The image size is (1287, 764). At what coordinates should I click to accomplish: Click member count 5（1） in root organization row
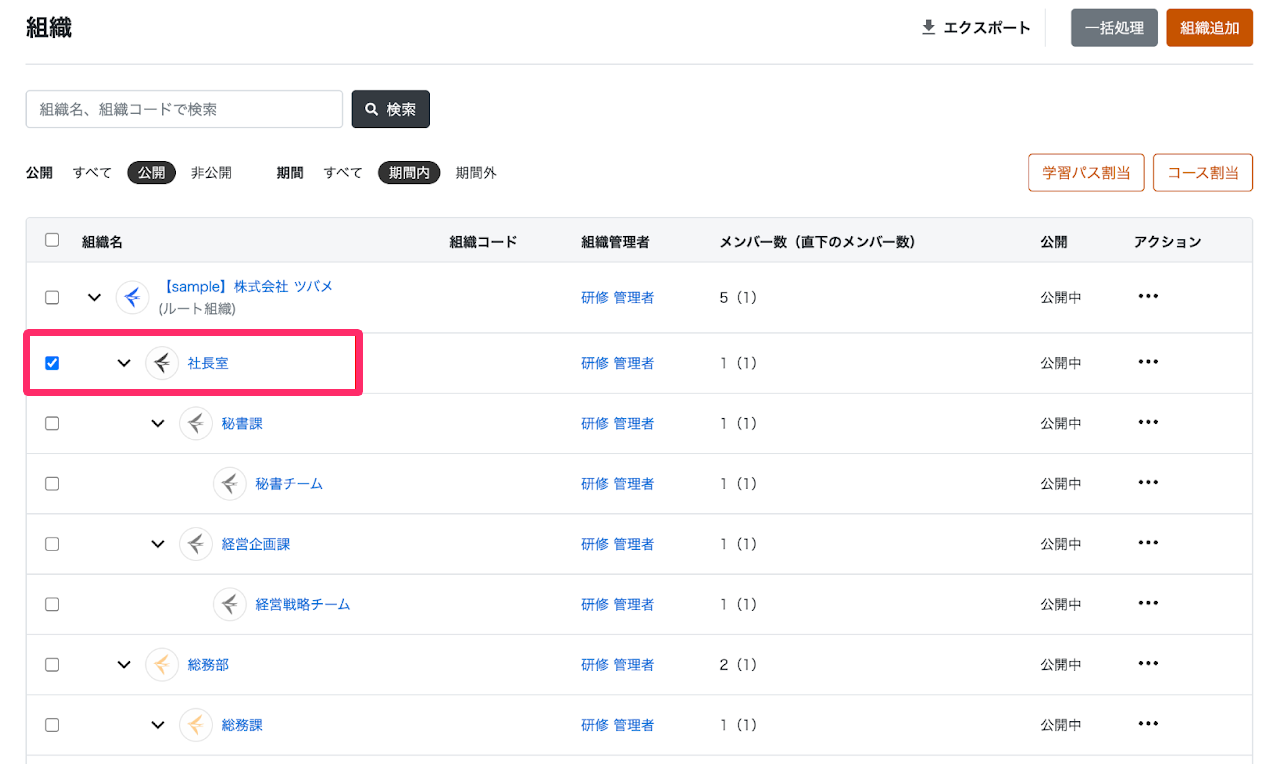pos(738,297)
